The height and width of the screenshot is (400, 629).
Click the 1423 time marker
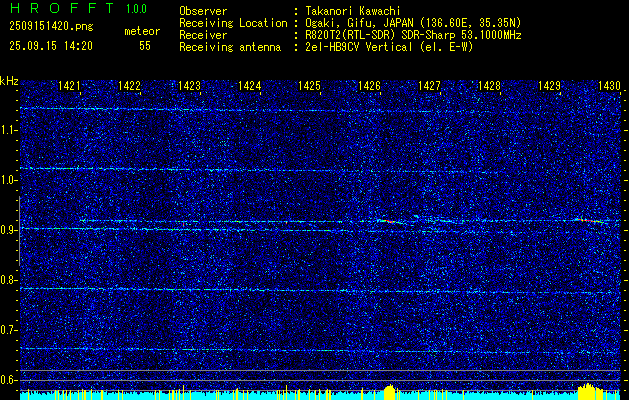tap(189, 86)
